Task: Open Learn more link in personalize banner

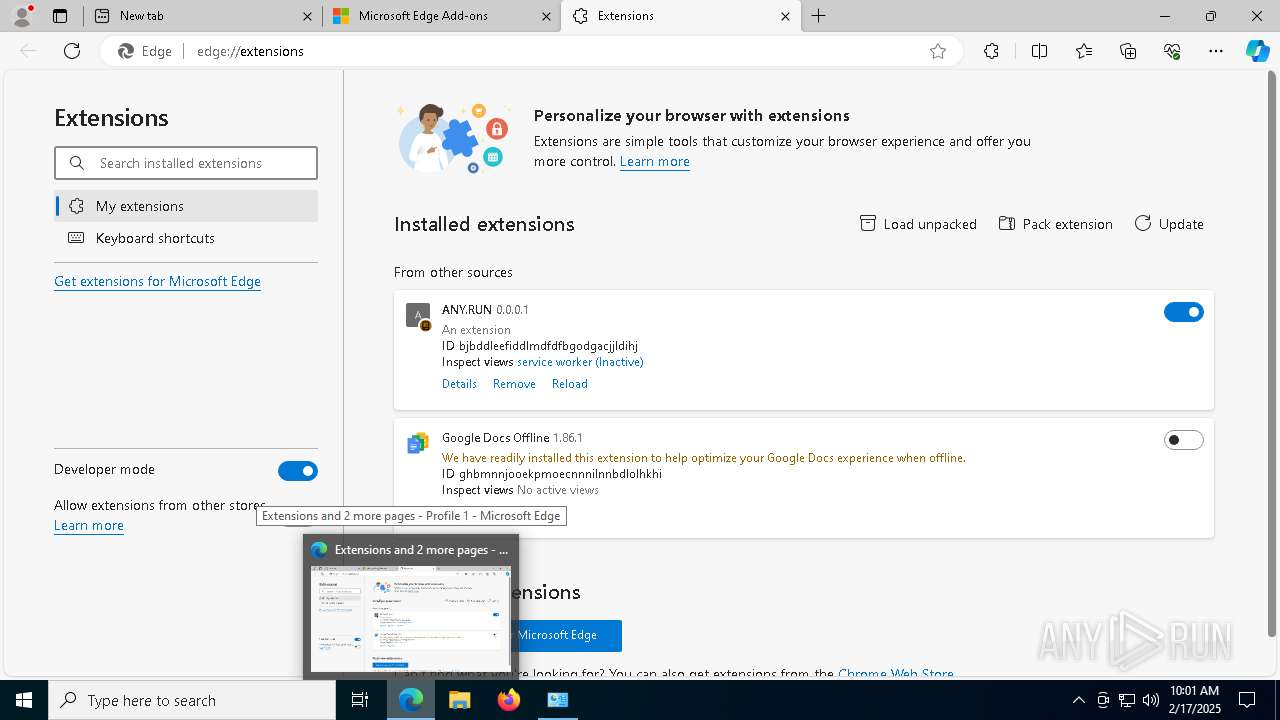Action: pyautogui.click(x=655, y=161)
